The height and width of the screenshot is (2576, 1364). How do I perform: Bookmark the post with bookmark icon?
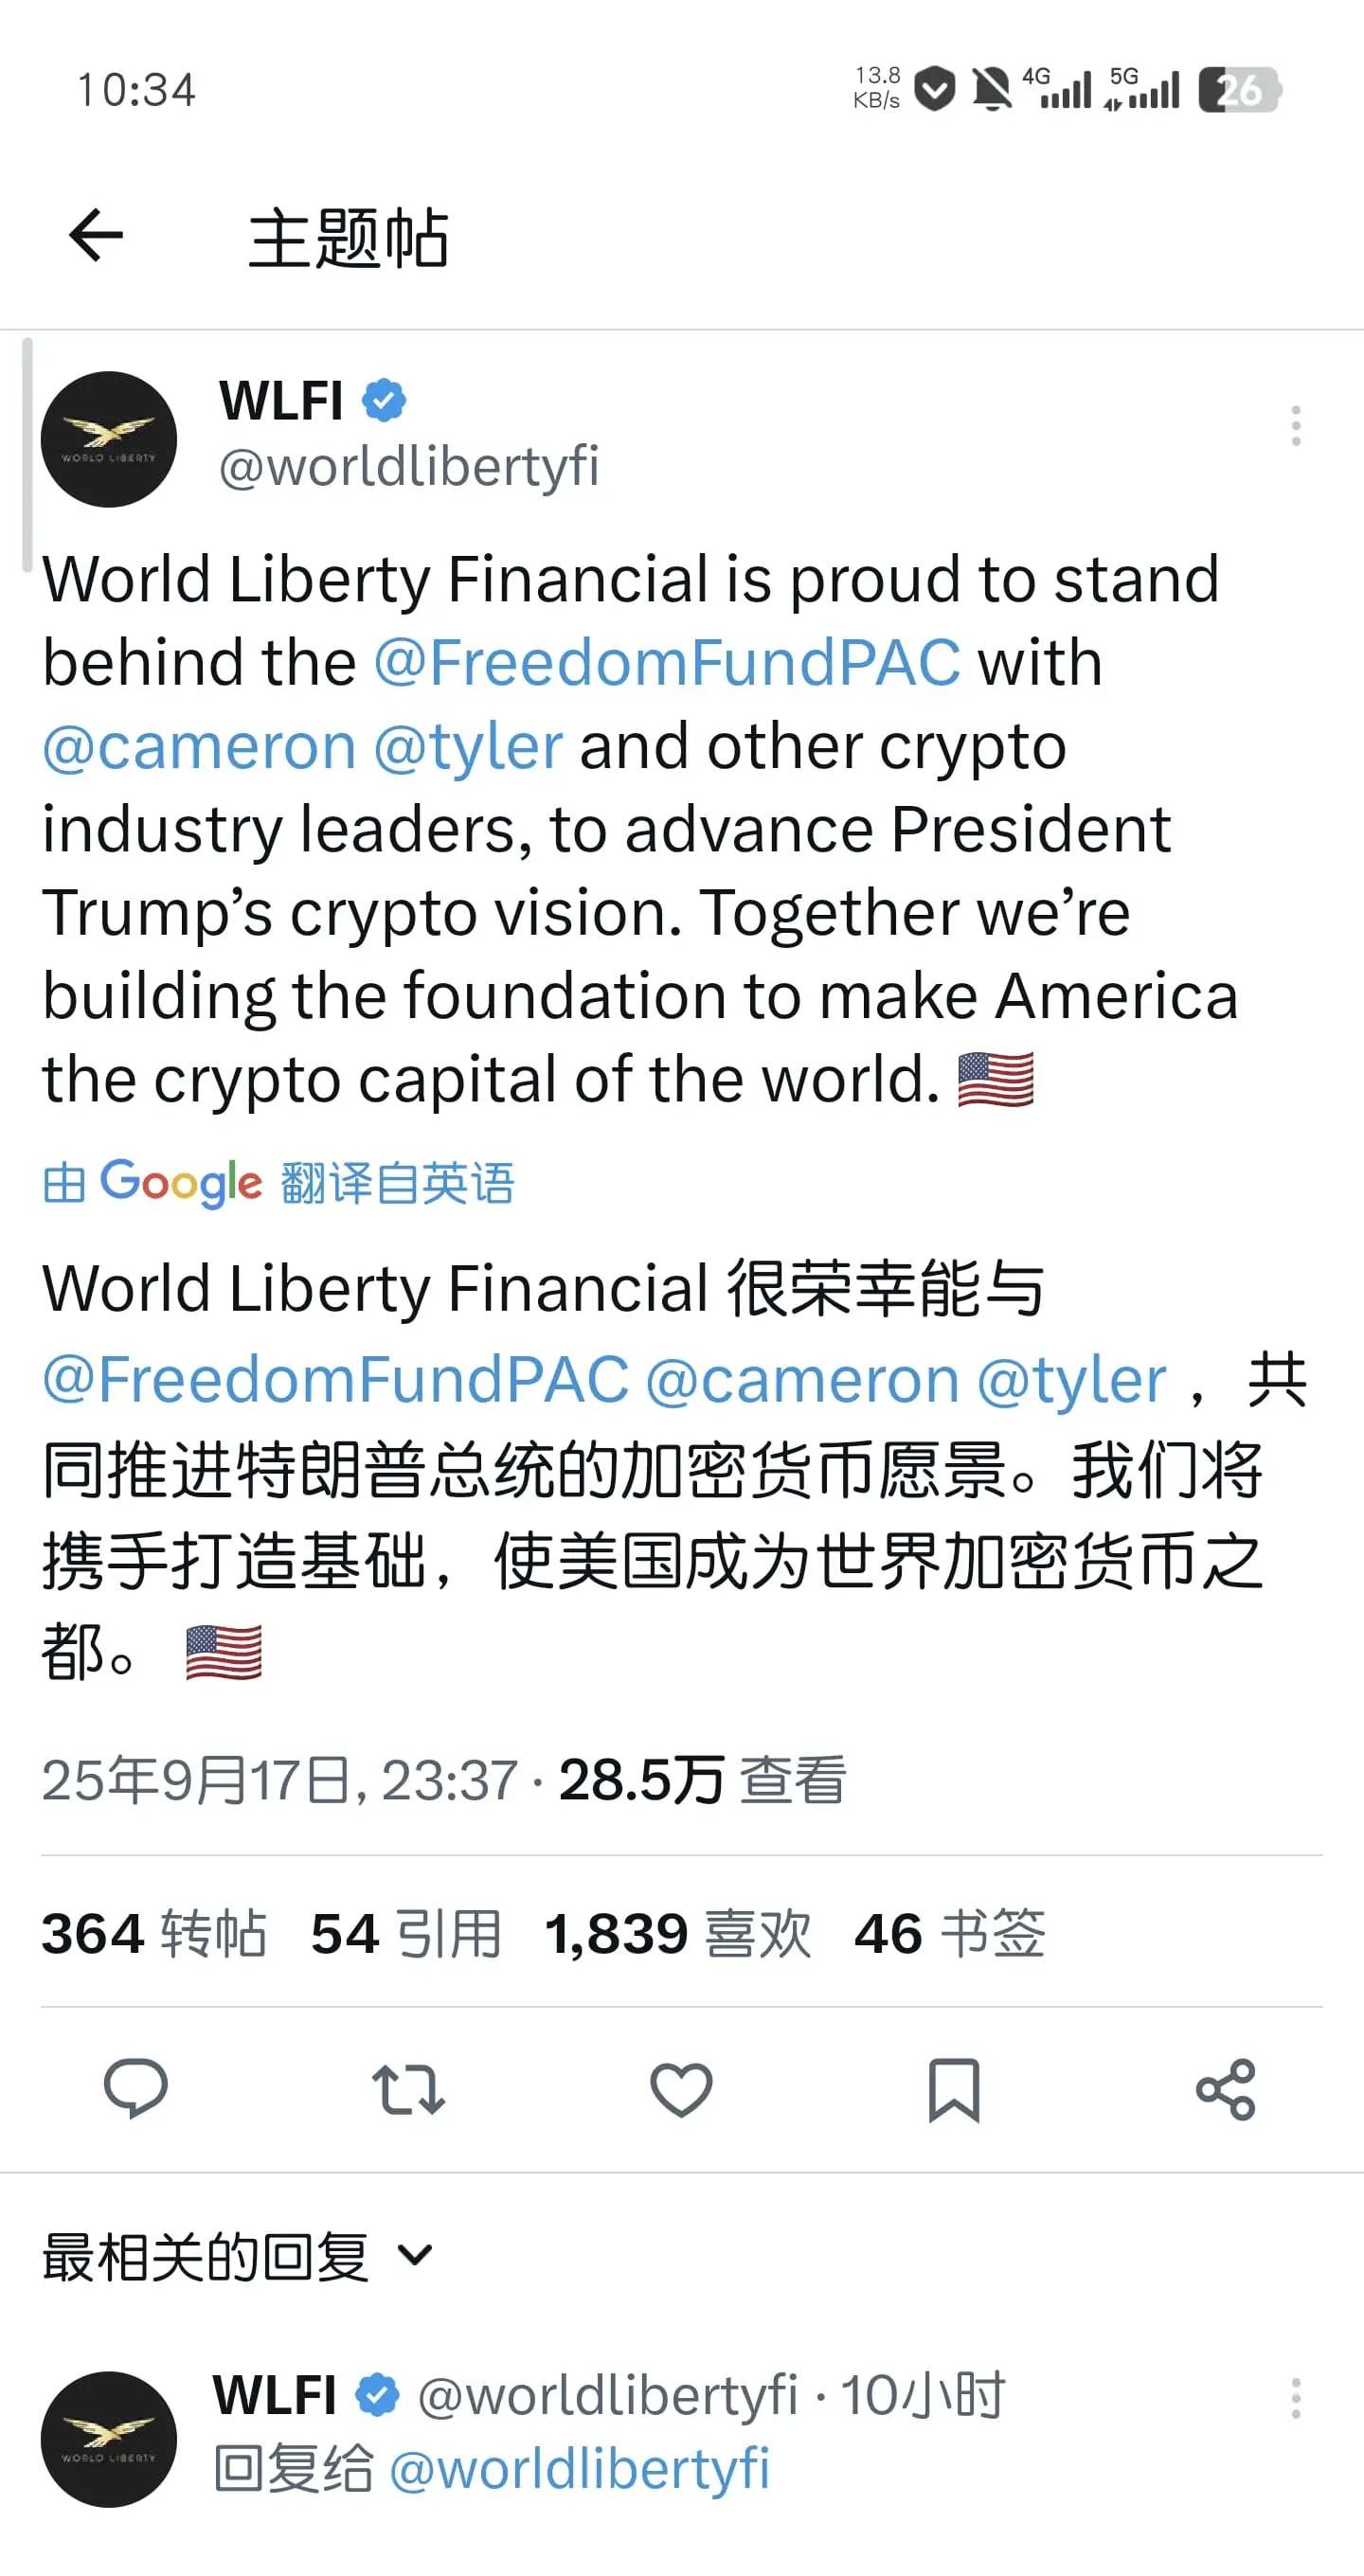954,2089
